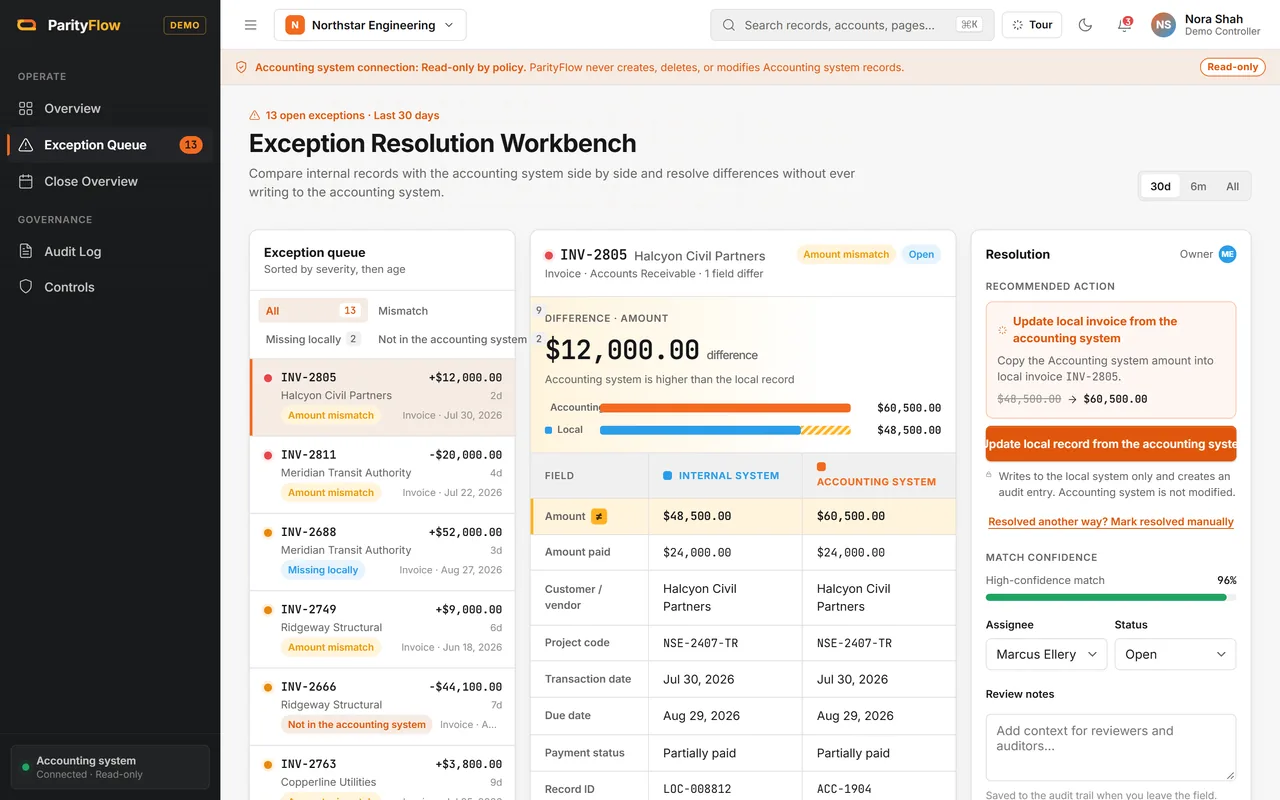Screen dimensions: 1280x800
Task: Toggle dark mode with the moon icon
Action: 1085,25
